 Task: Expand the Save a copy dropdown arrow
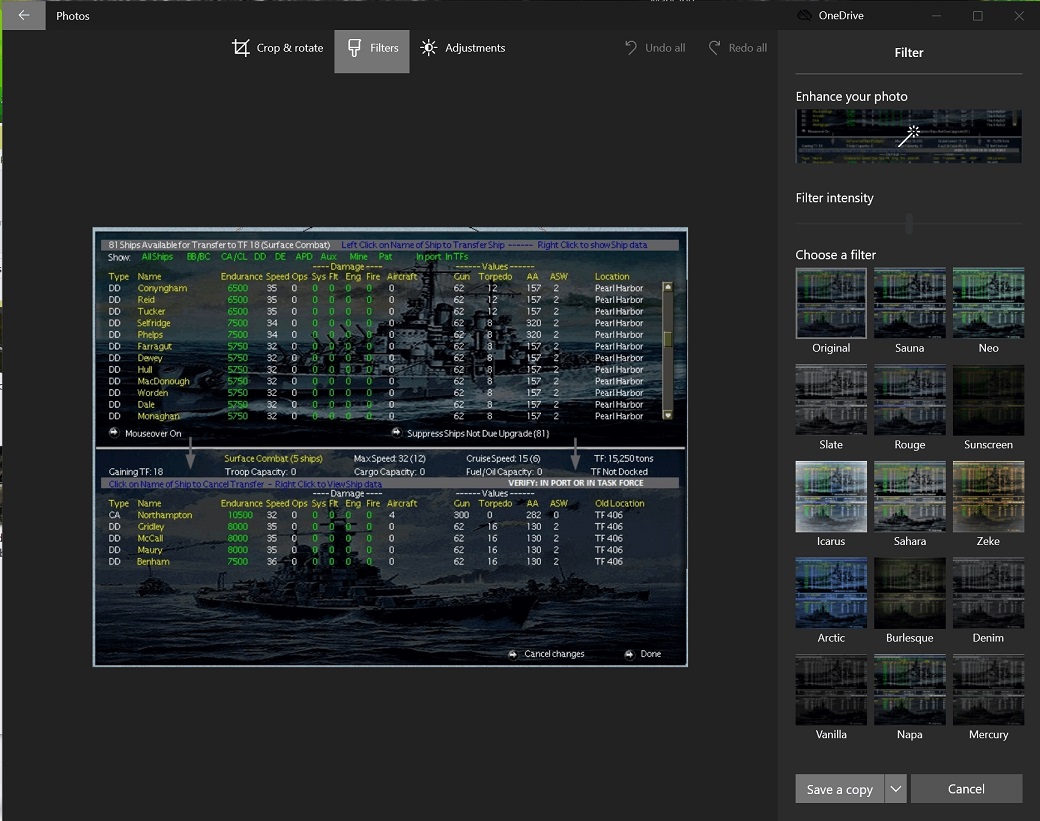tap(895, 789)
